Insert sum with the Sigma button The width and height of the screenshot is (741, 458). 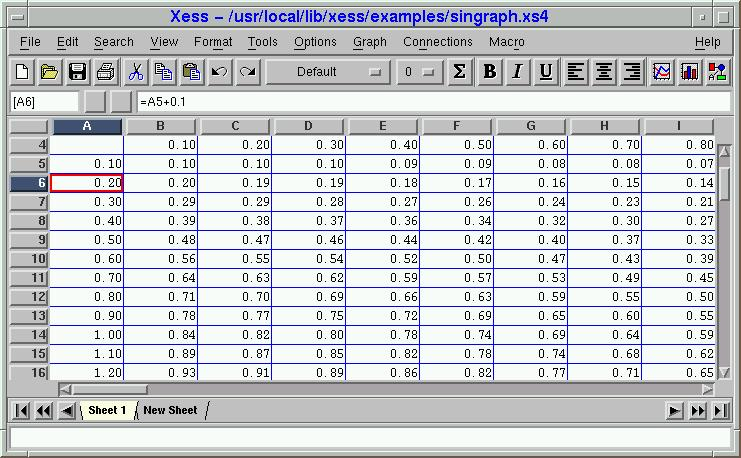(x=459, y=72)
